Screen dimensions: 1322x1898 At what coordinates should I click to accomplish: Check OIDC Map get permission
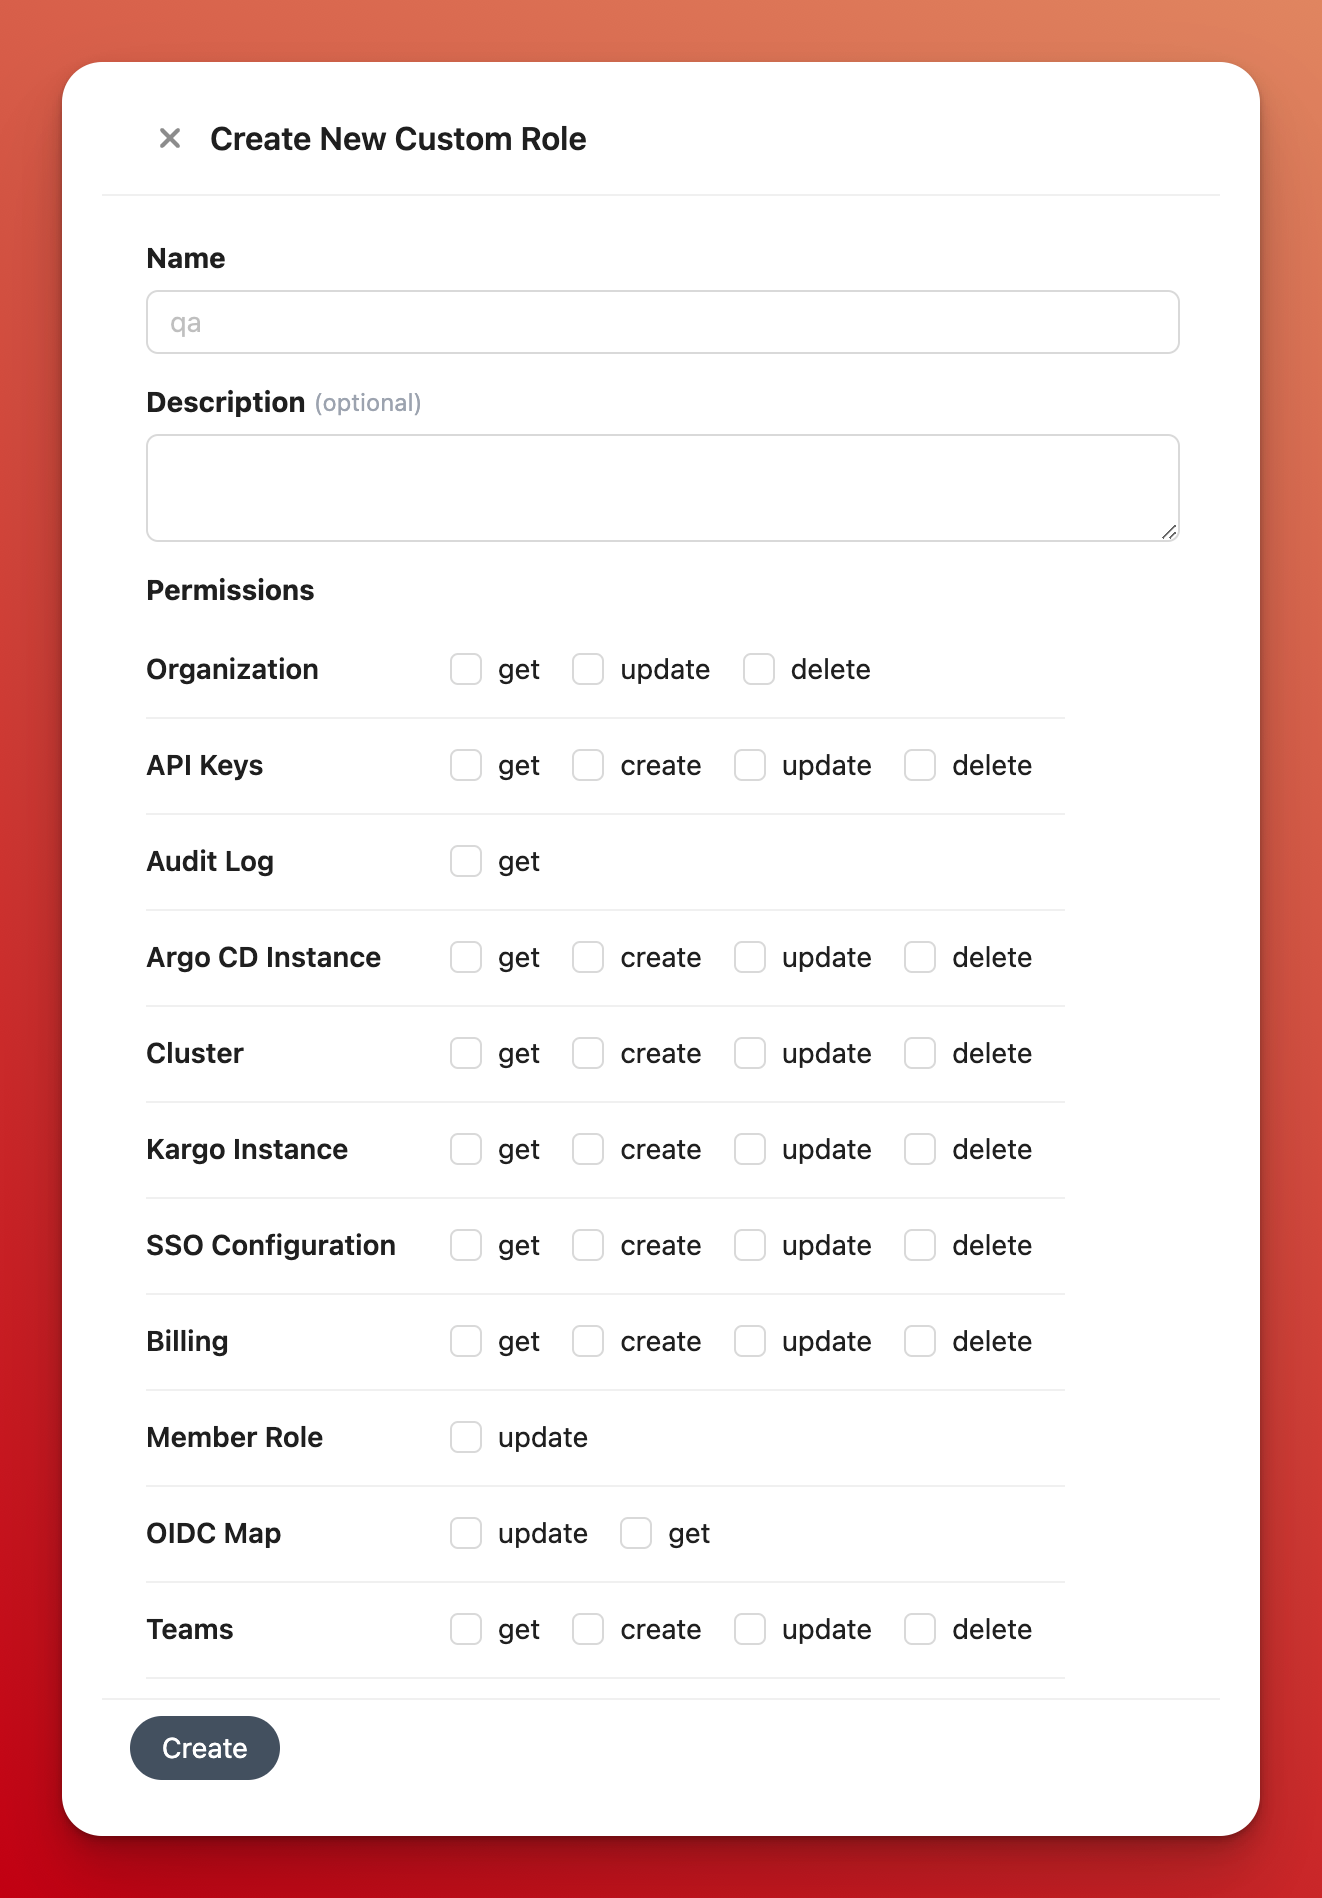click(x=636, y=1533)
